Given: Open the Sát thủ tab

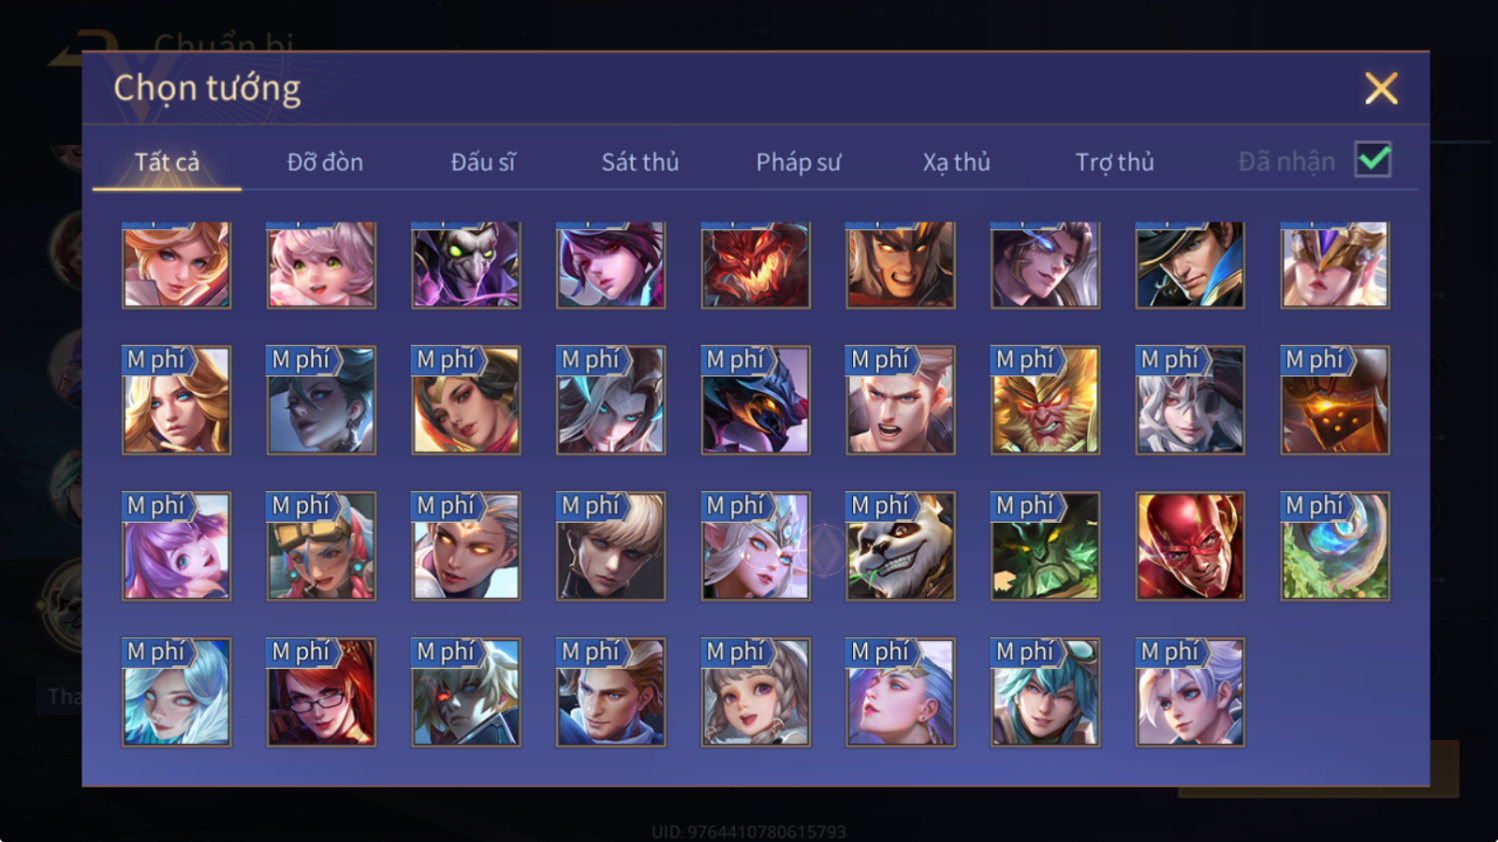Looking at the screenshot, I should point(640,162).
